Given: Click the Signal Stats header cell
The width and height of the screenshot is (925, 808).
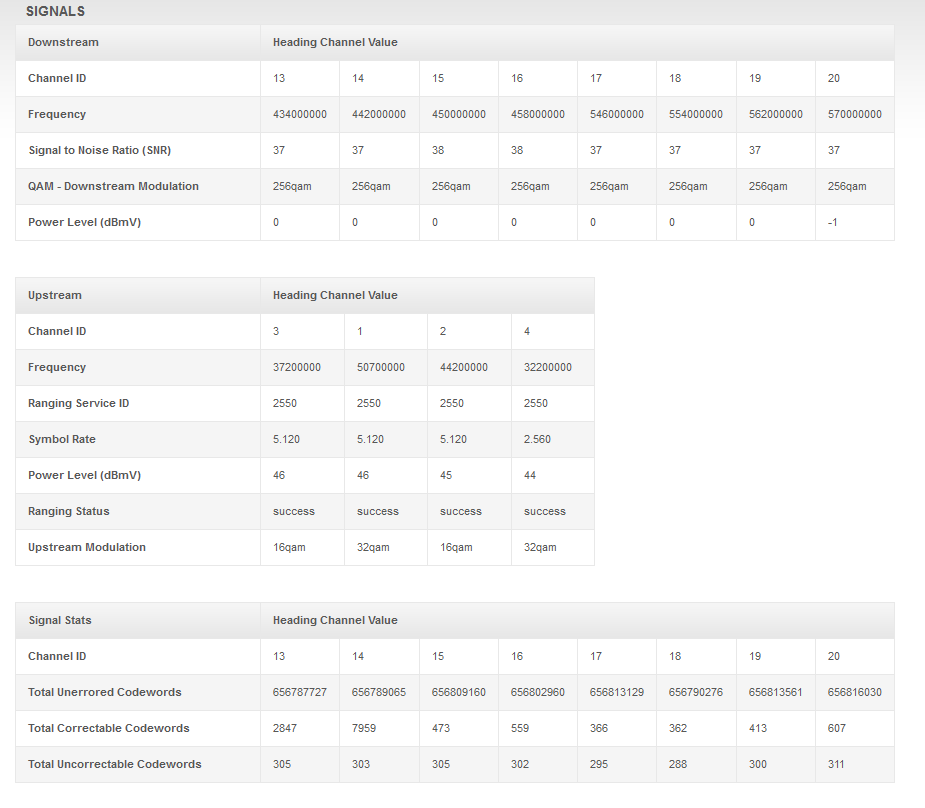Looking at the screenshot, I should tap(60, 620).
